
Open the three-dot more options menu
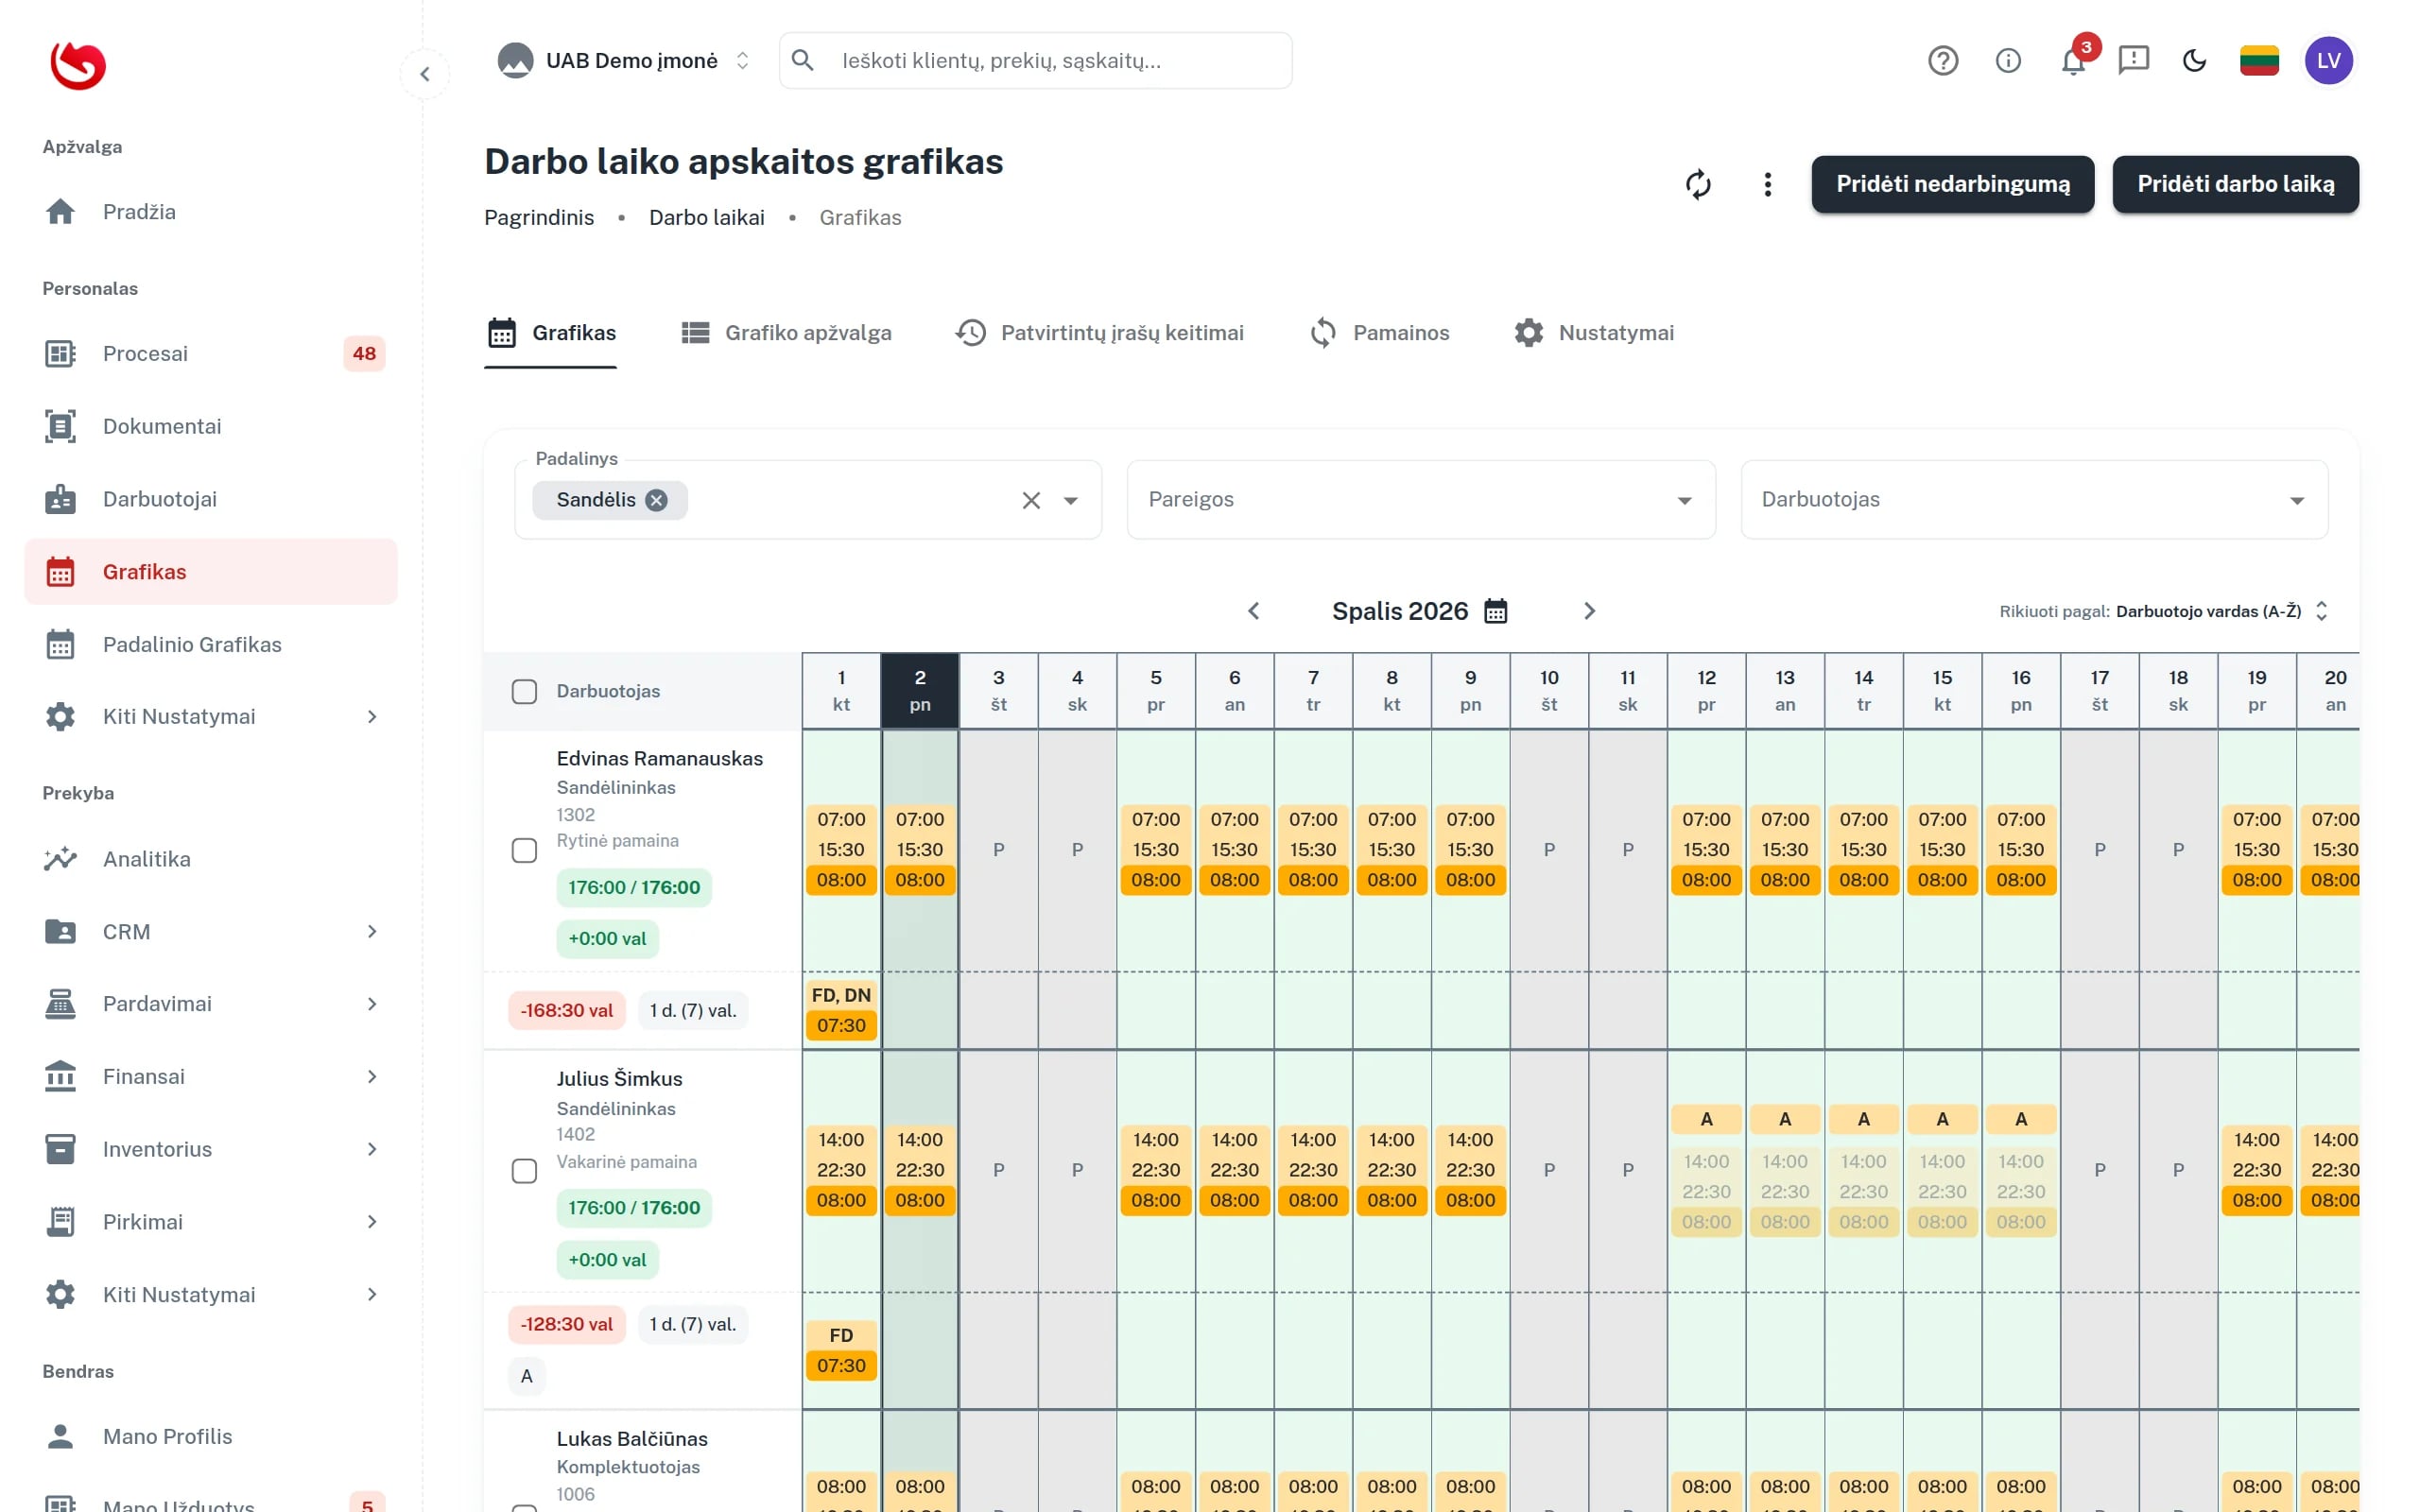pos(1767,185)
